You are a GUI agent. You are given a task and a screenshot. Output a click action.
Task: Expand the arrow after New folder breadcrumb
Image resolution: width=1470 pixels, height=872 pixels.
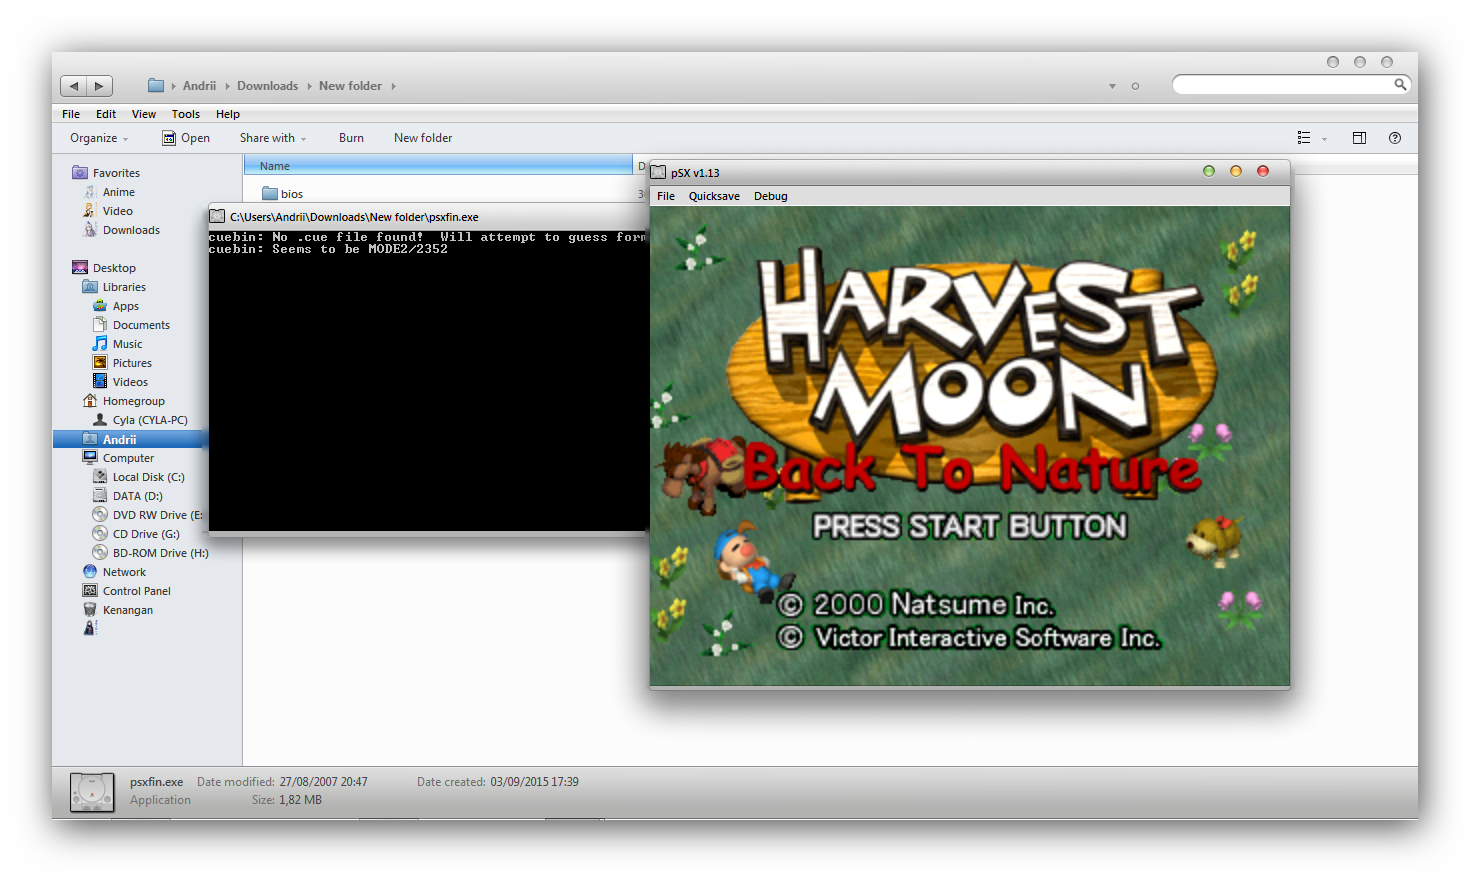coord(393,86)
